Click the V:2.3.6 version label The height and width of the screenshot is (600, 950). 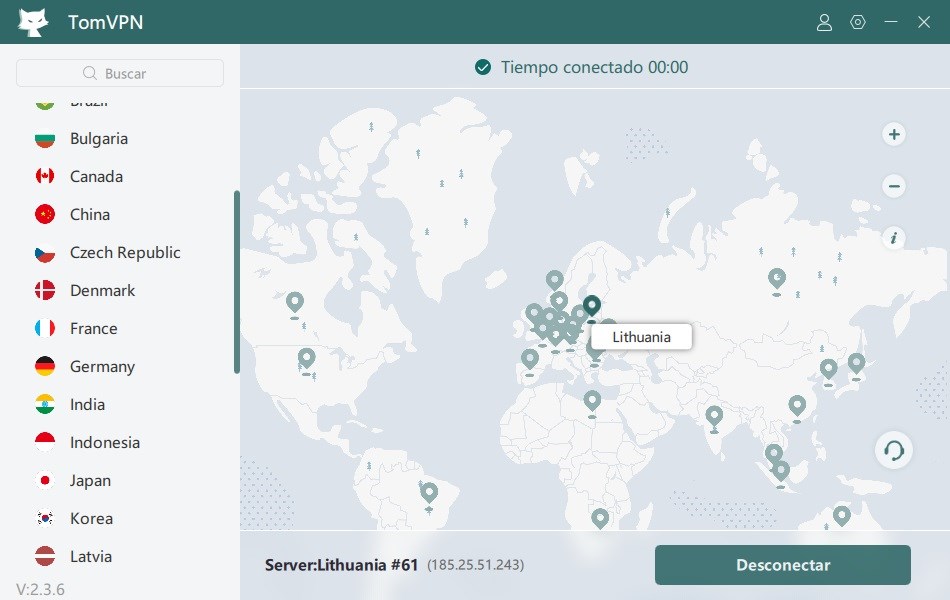(41, 589)
